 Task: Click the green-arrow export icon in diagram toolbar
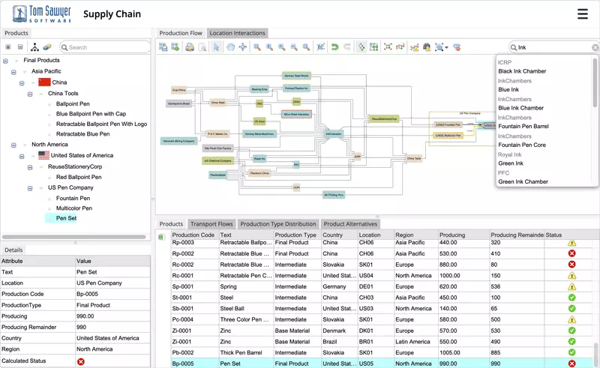tap(175, 47)
